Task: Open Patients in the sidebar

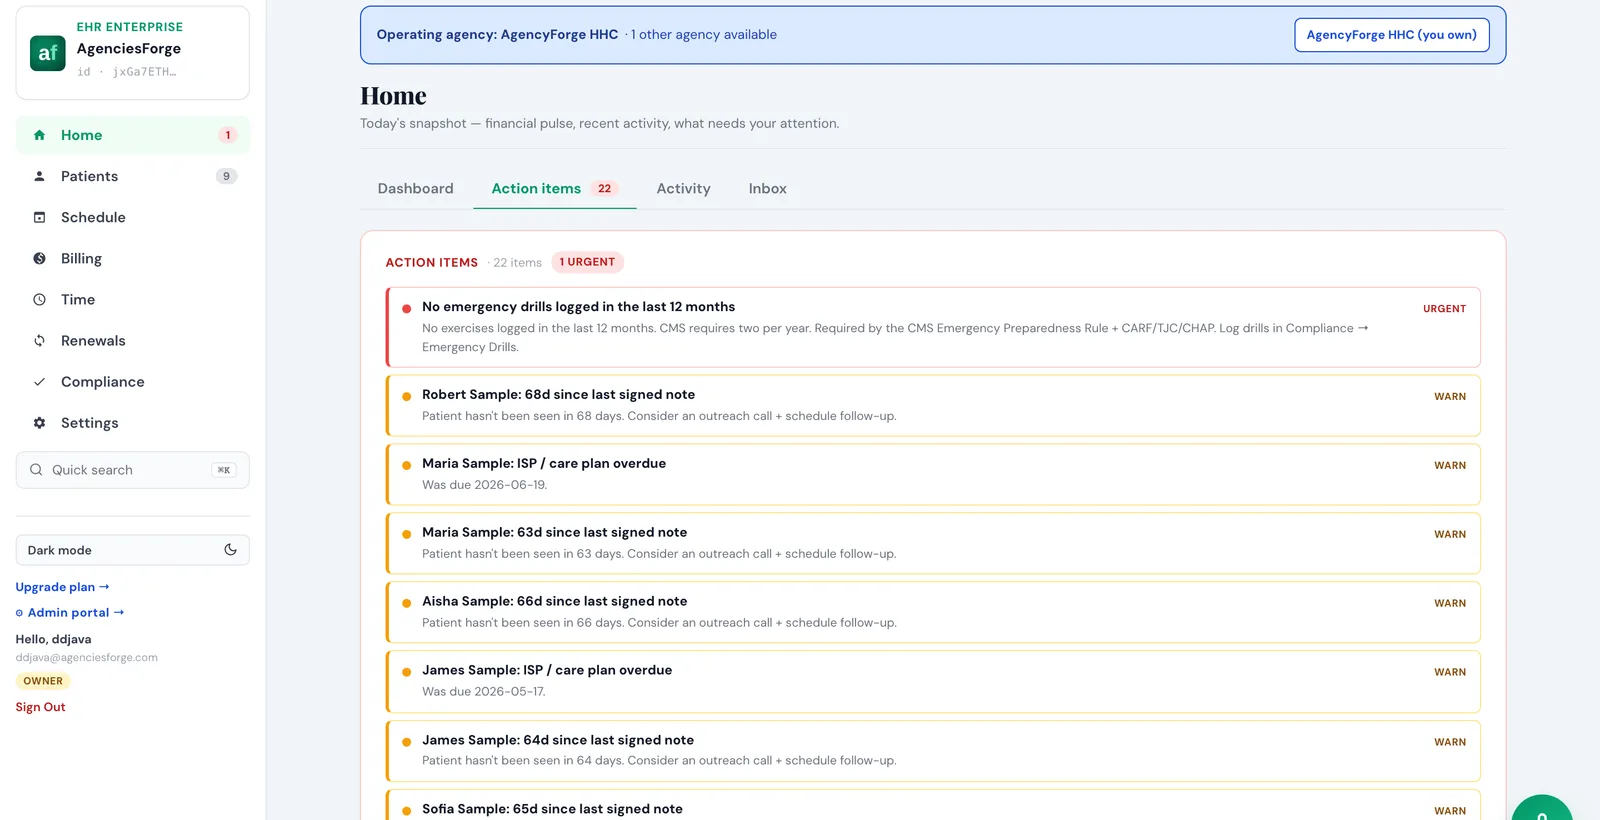Action: point(132,176)
